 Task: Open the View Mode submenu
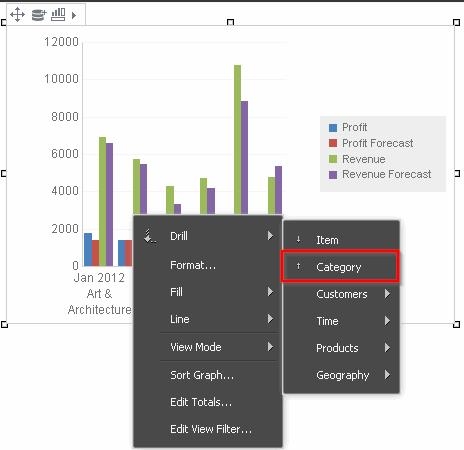pyautogui.click(x=208, y=347)
